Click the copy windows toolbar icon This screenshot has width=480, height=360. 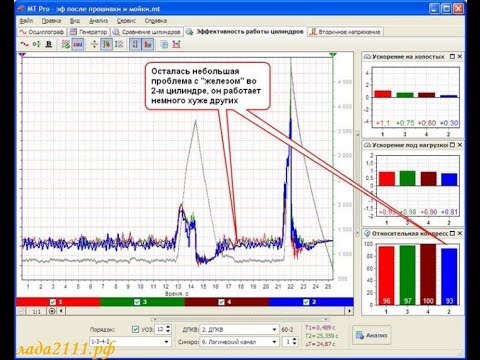click(x=164, y=44)
